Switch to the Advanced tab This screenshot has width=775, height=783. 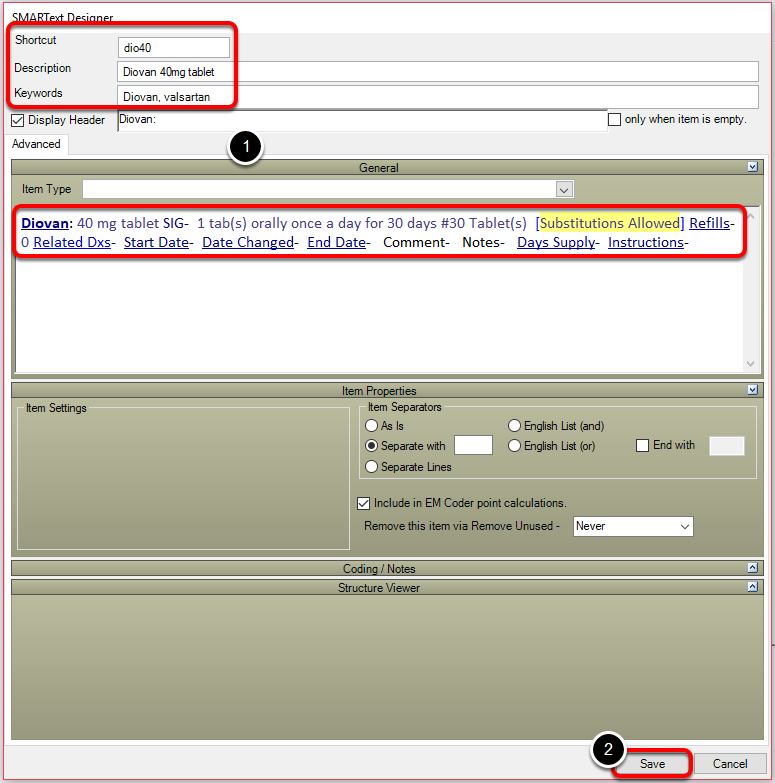coord(36,144)
